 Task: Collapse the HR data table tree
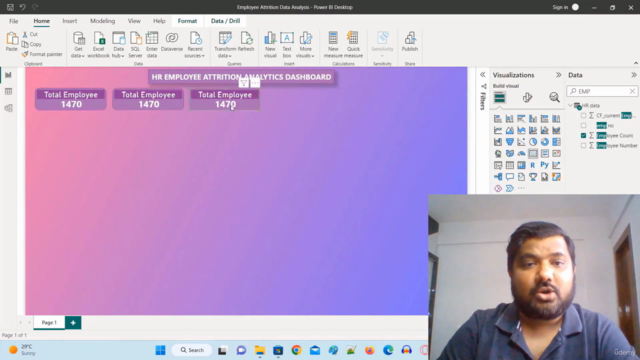570,105
